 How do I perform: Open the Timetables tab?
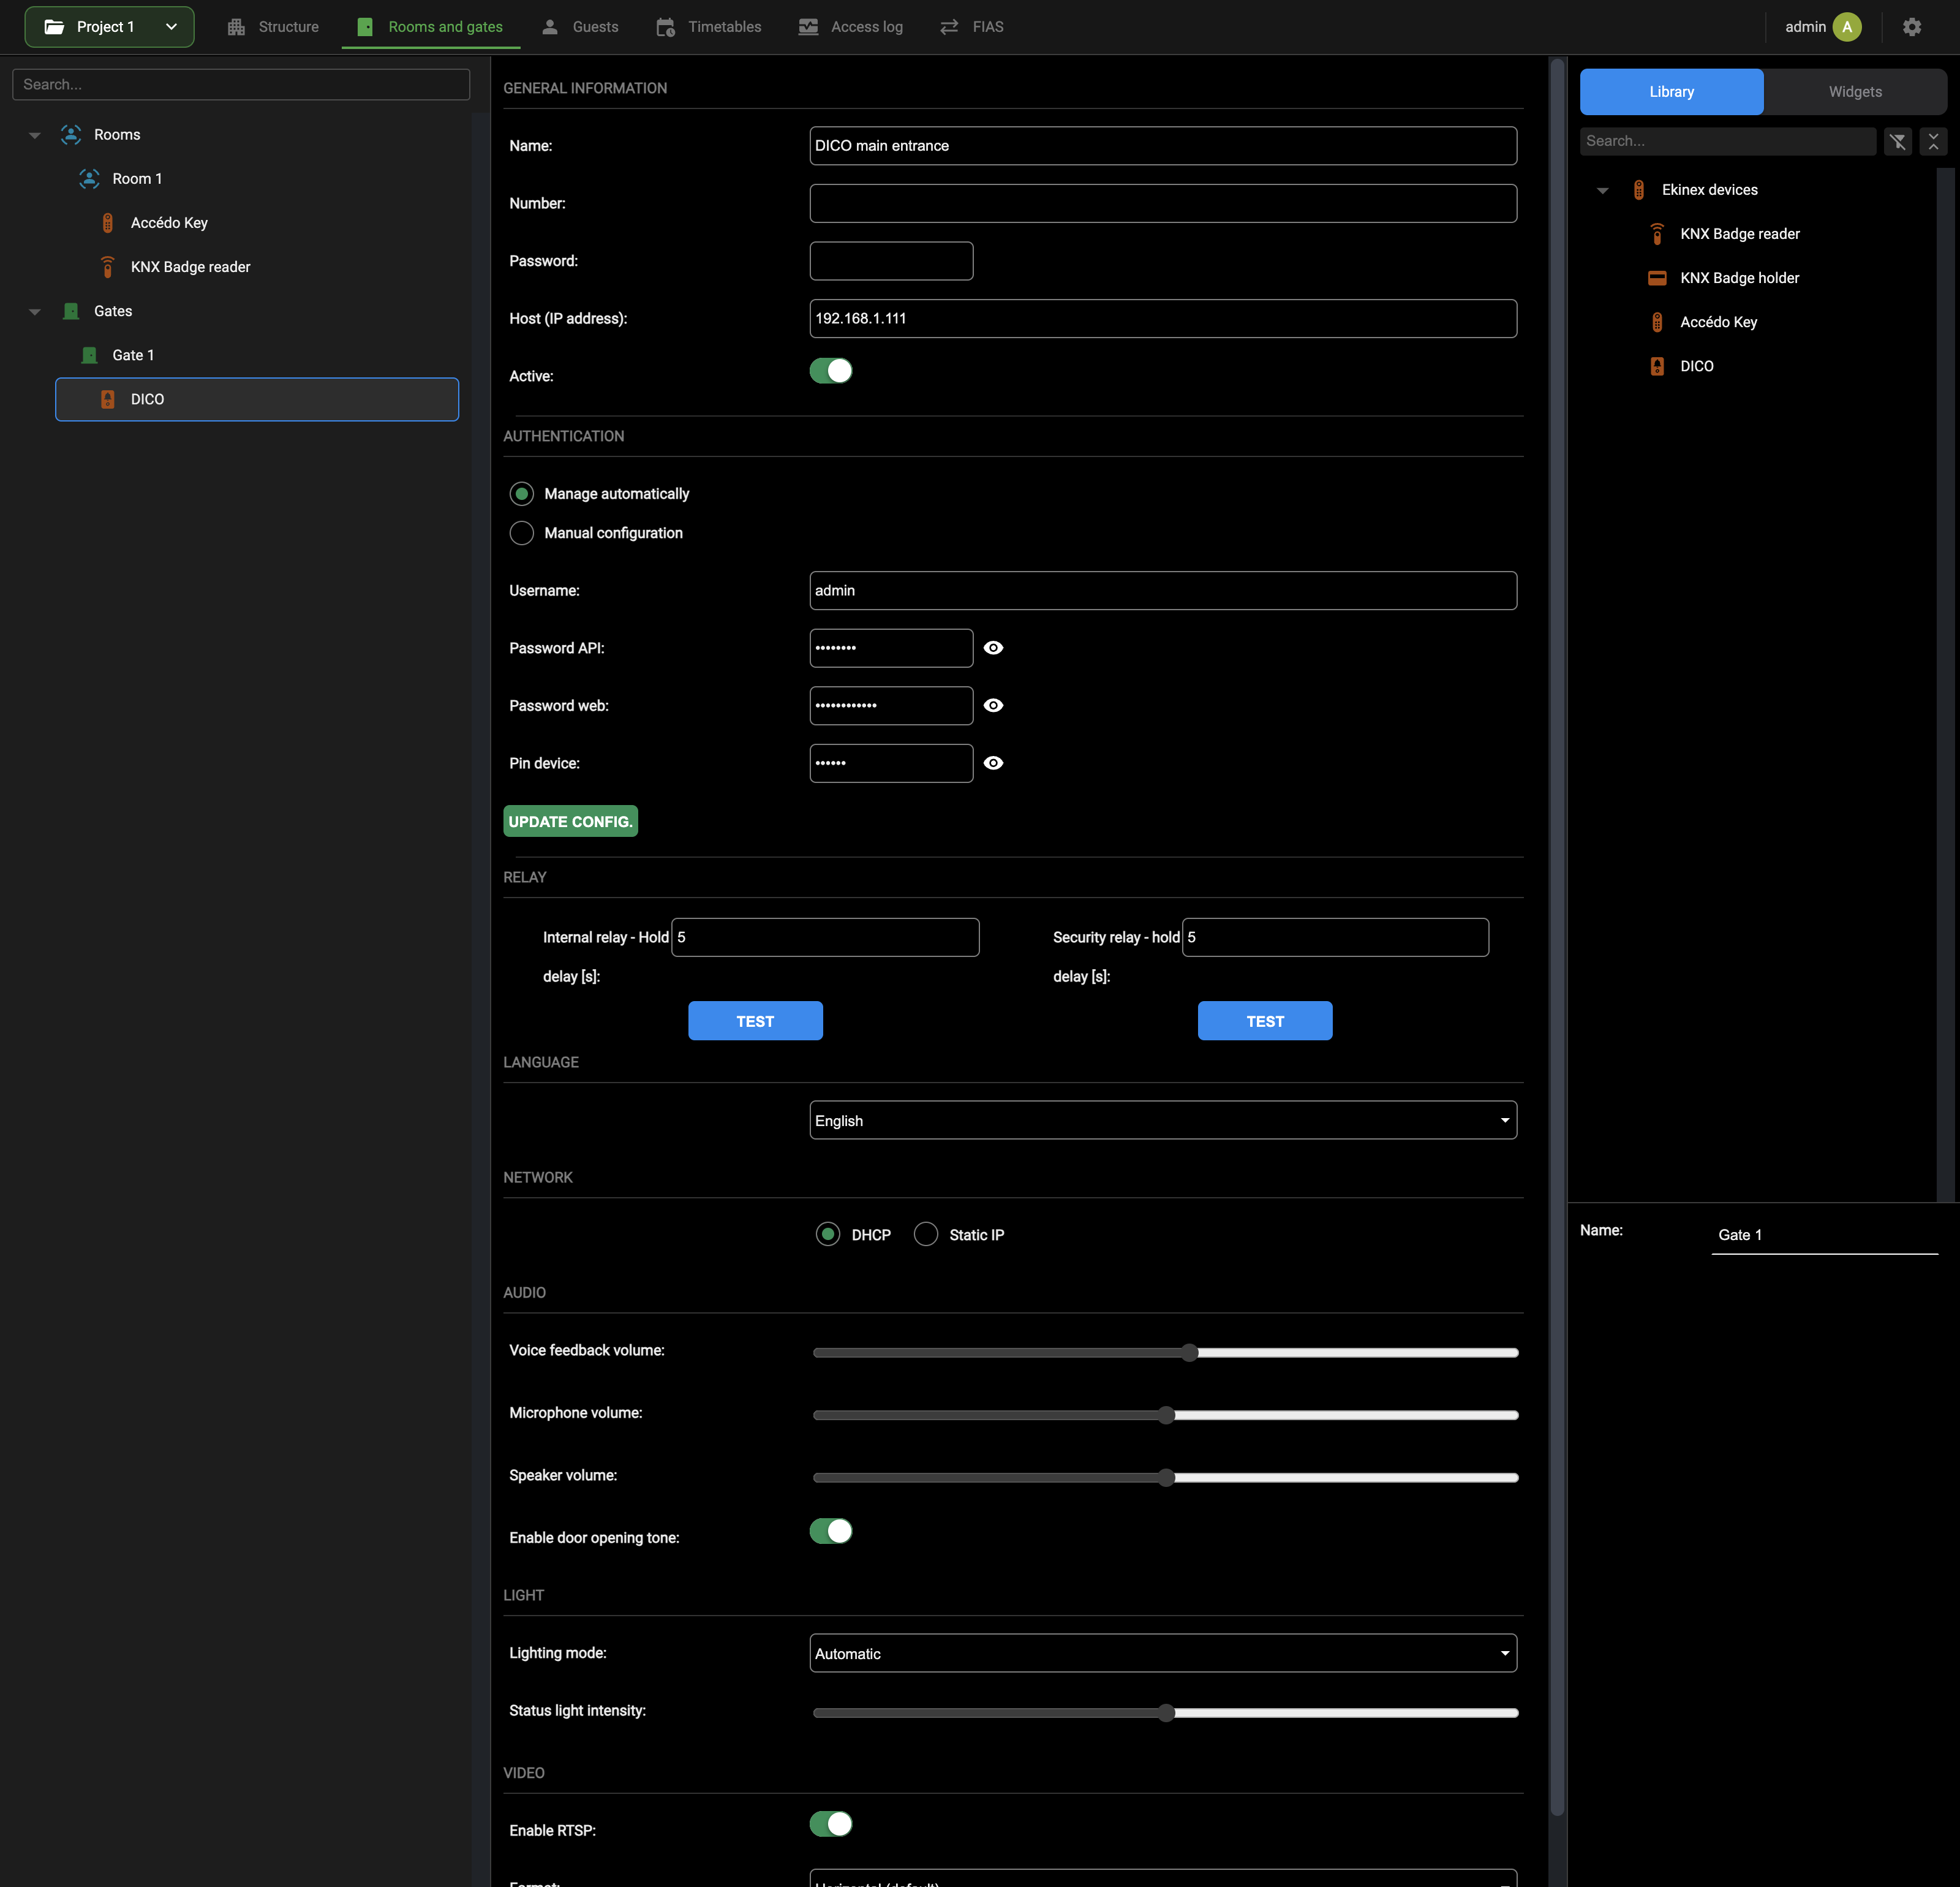pyautogui.click(x=709, y=27)
